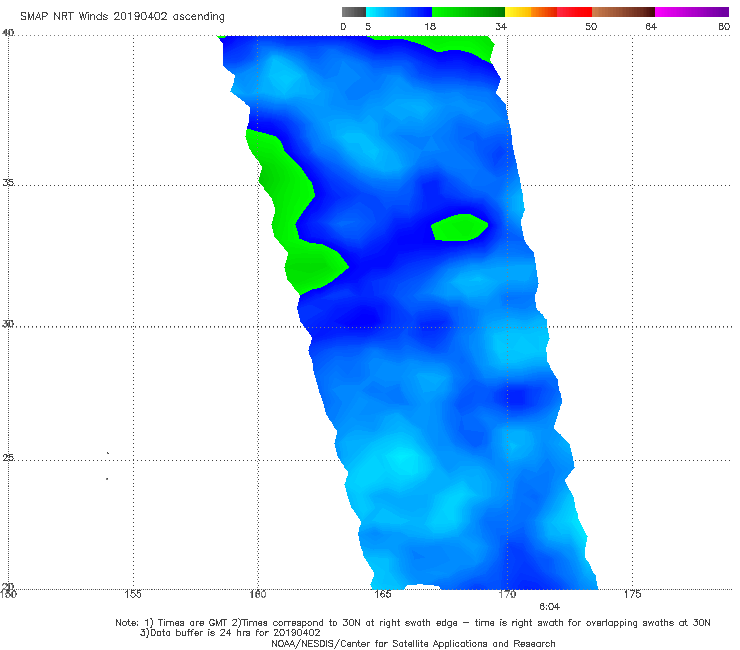Click the longitude label '160'
Viewport: 740px width, 650px height.
pos(258,594)
